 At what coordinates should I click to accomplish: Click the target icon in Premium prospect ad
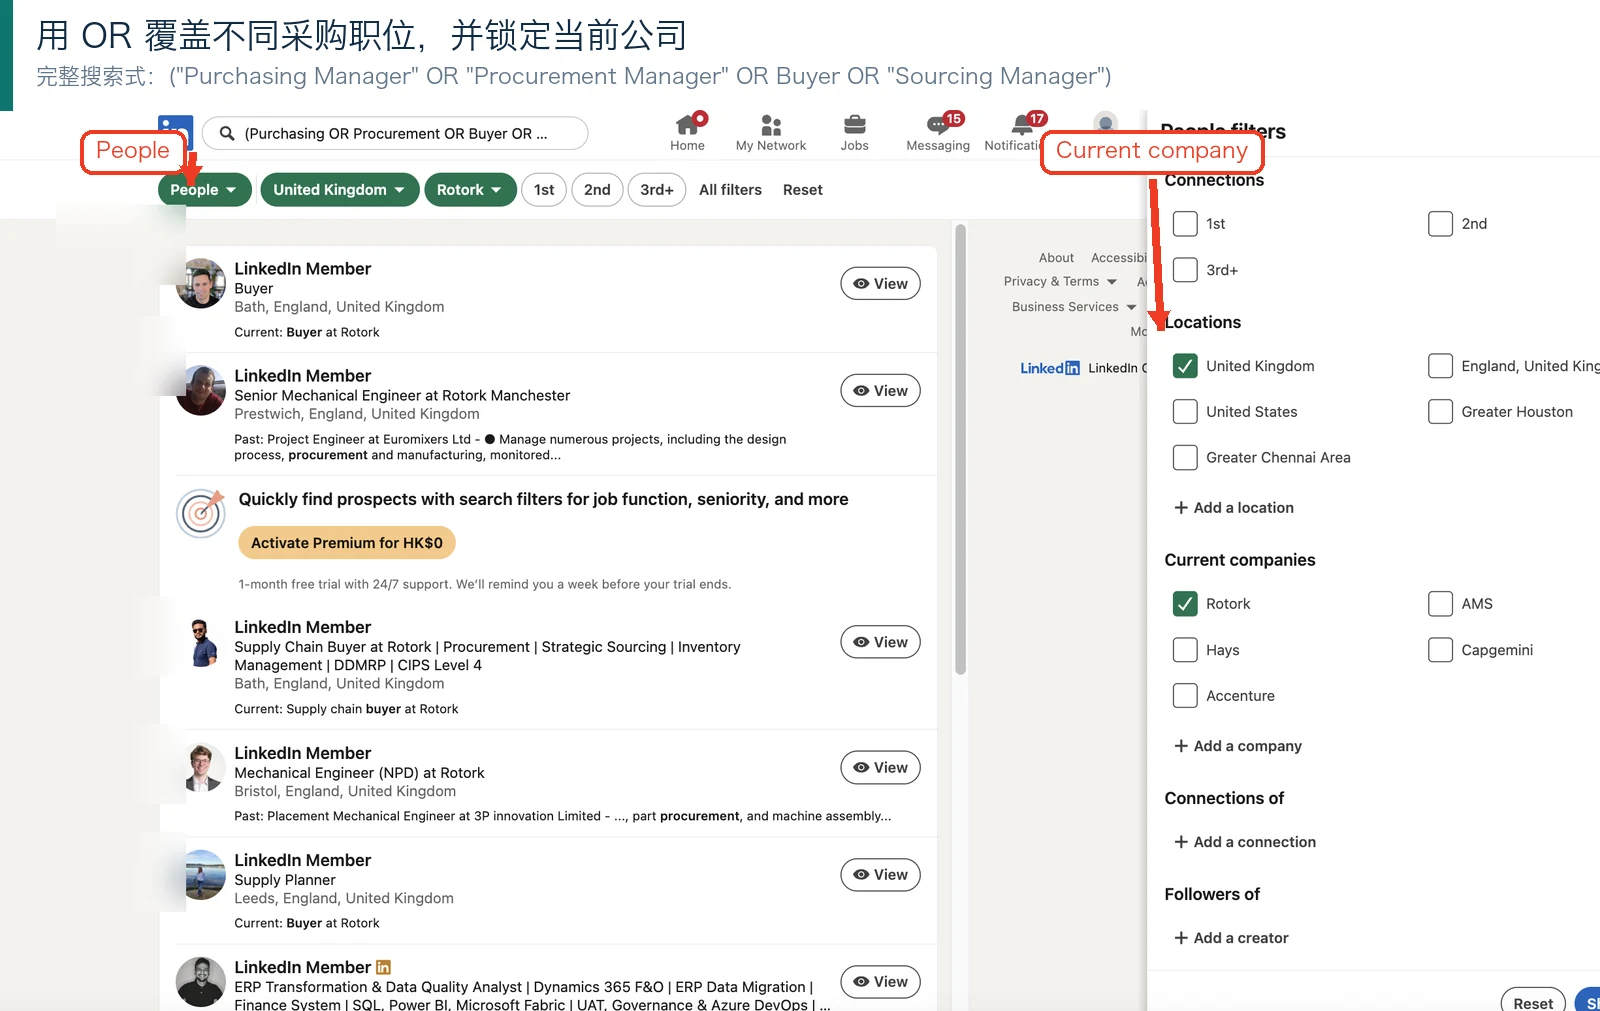(x=201, y=513)
